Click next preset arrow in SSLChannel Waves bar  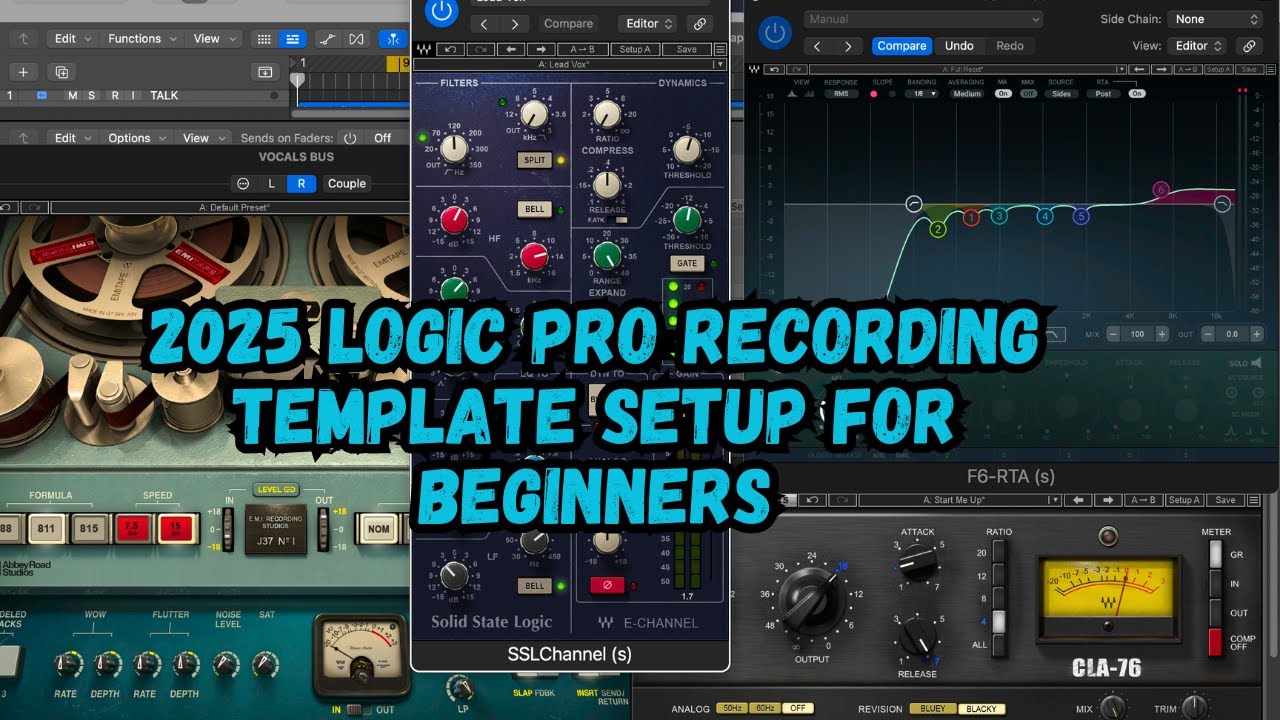click(x=541, y=49)
